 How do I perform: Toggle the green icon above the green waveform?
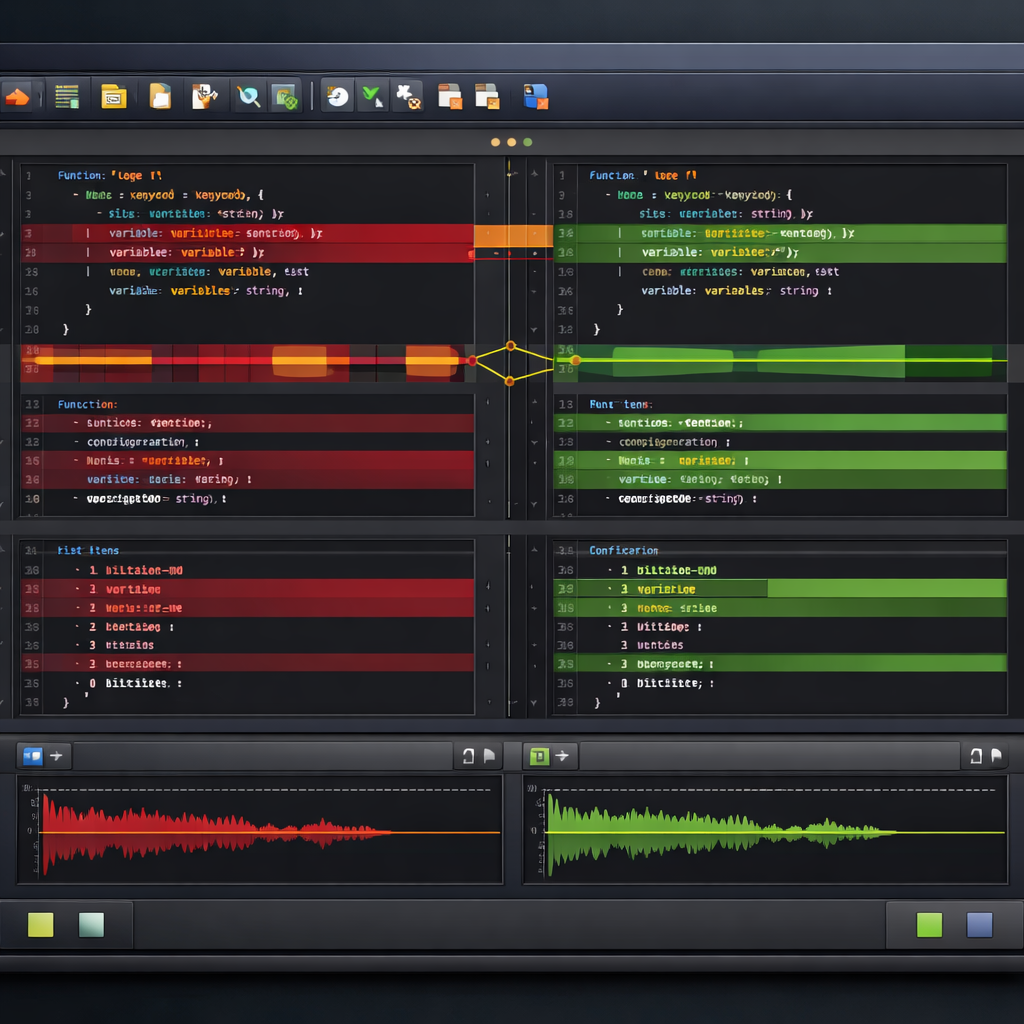pos(539,756)
